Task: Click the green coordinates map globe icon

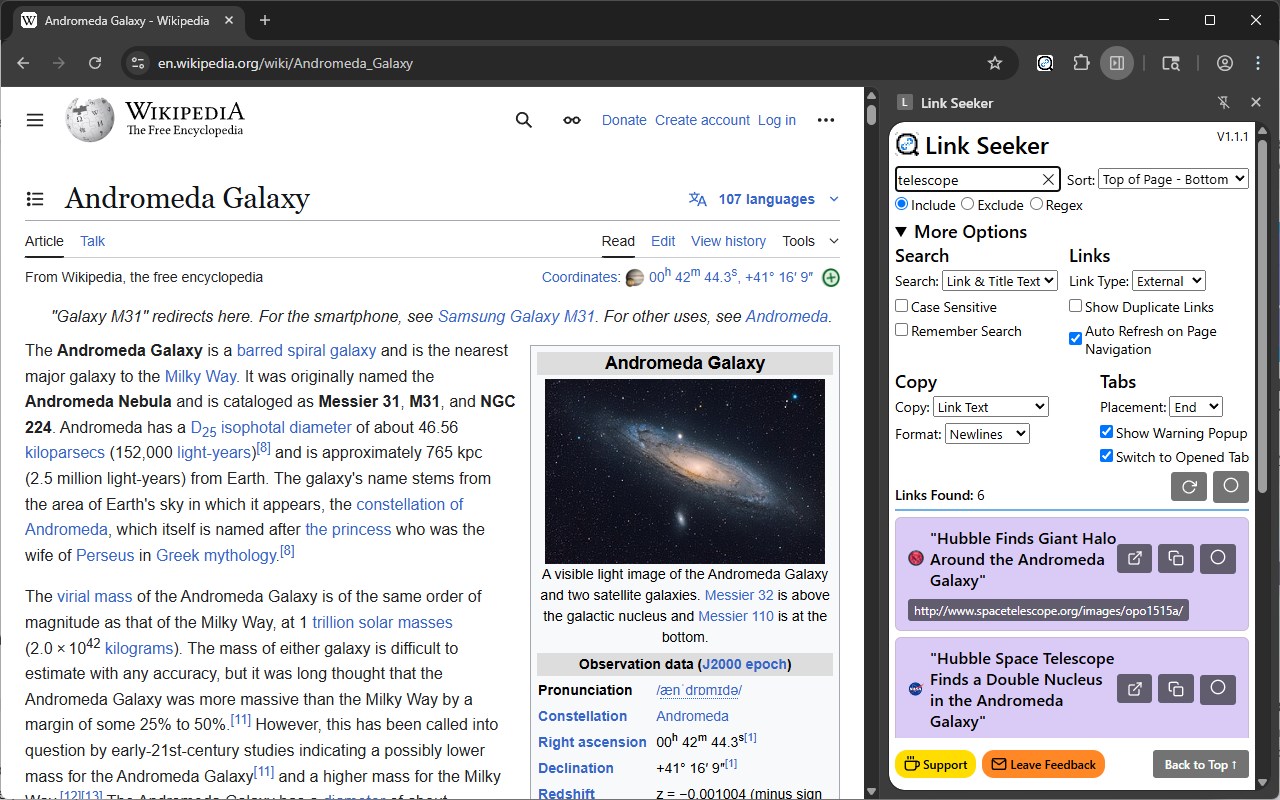Action: pos(830,278)
